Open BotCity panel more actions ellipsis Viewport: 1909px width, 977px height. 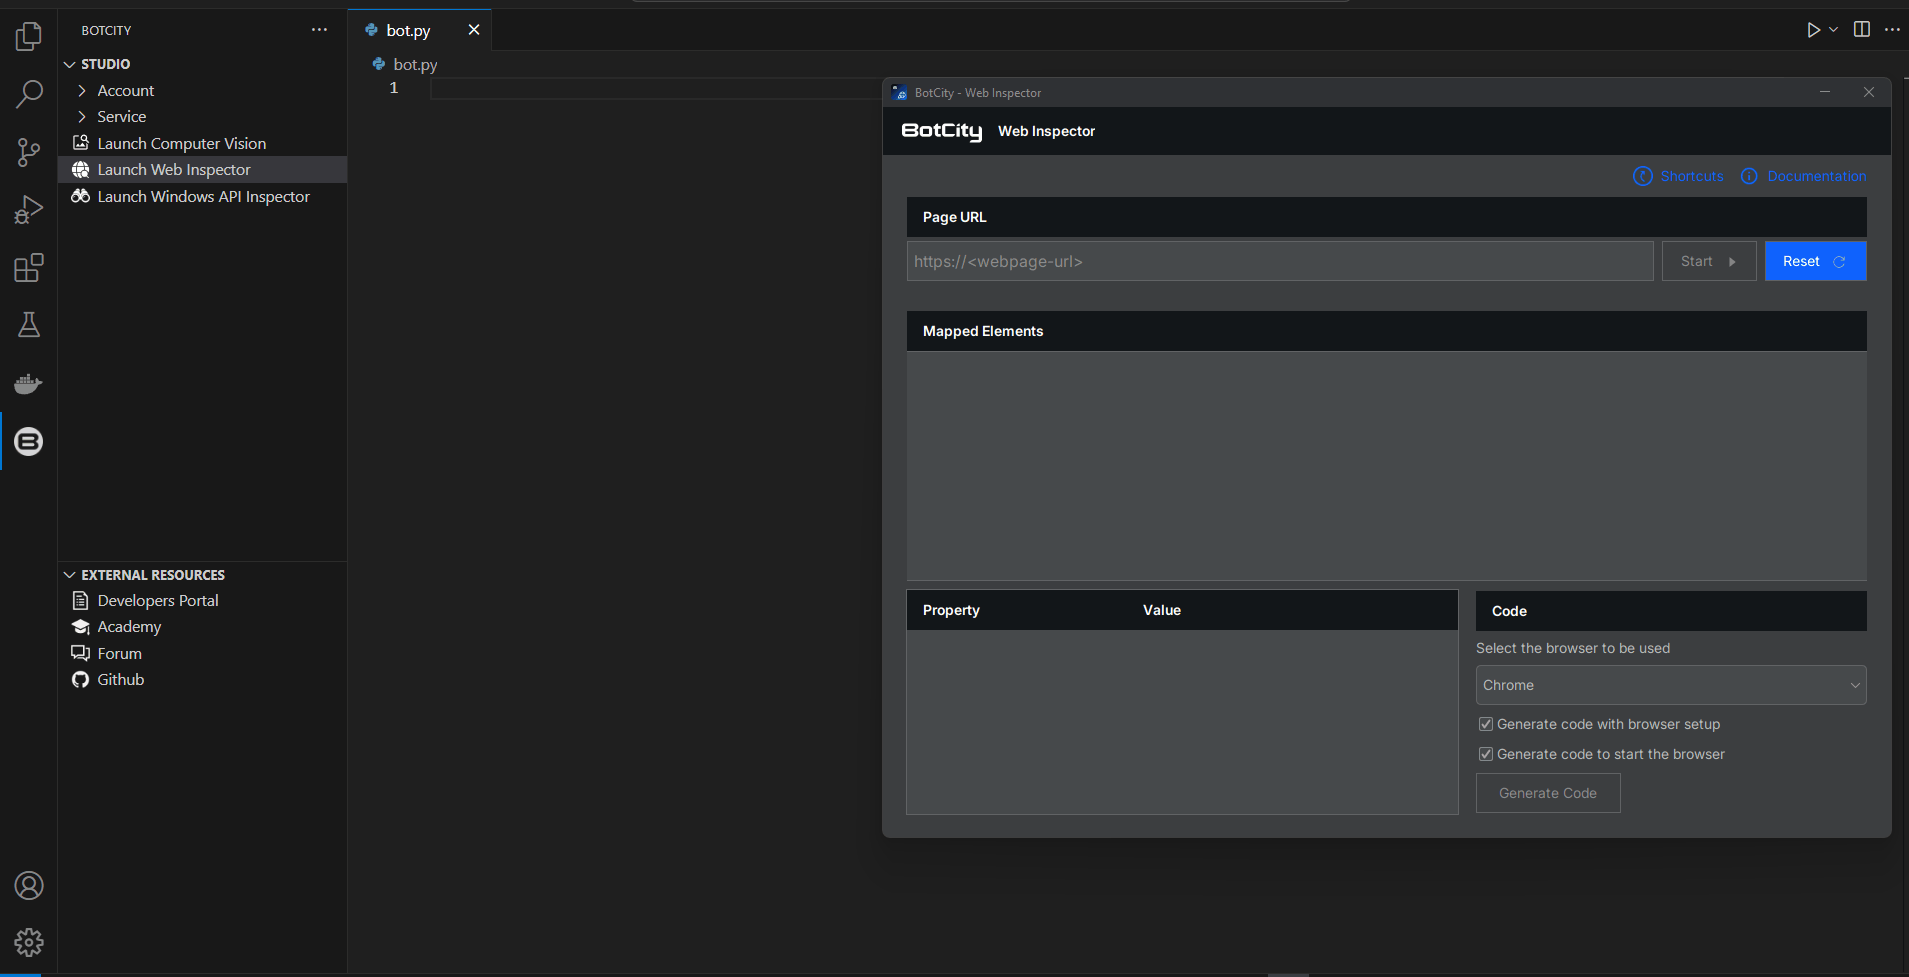coord(319,30)
